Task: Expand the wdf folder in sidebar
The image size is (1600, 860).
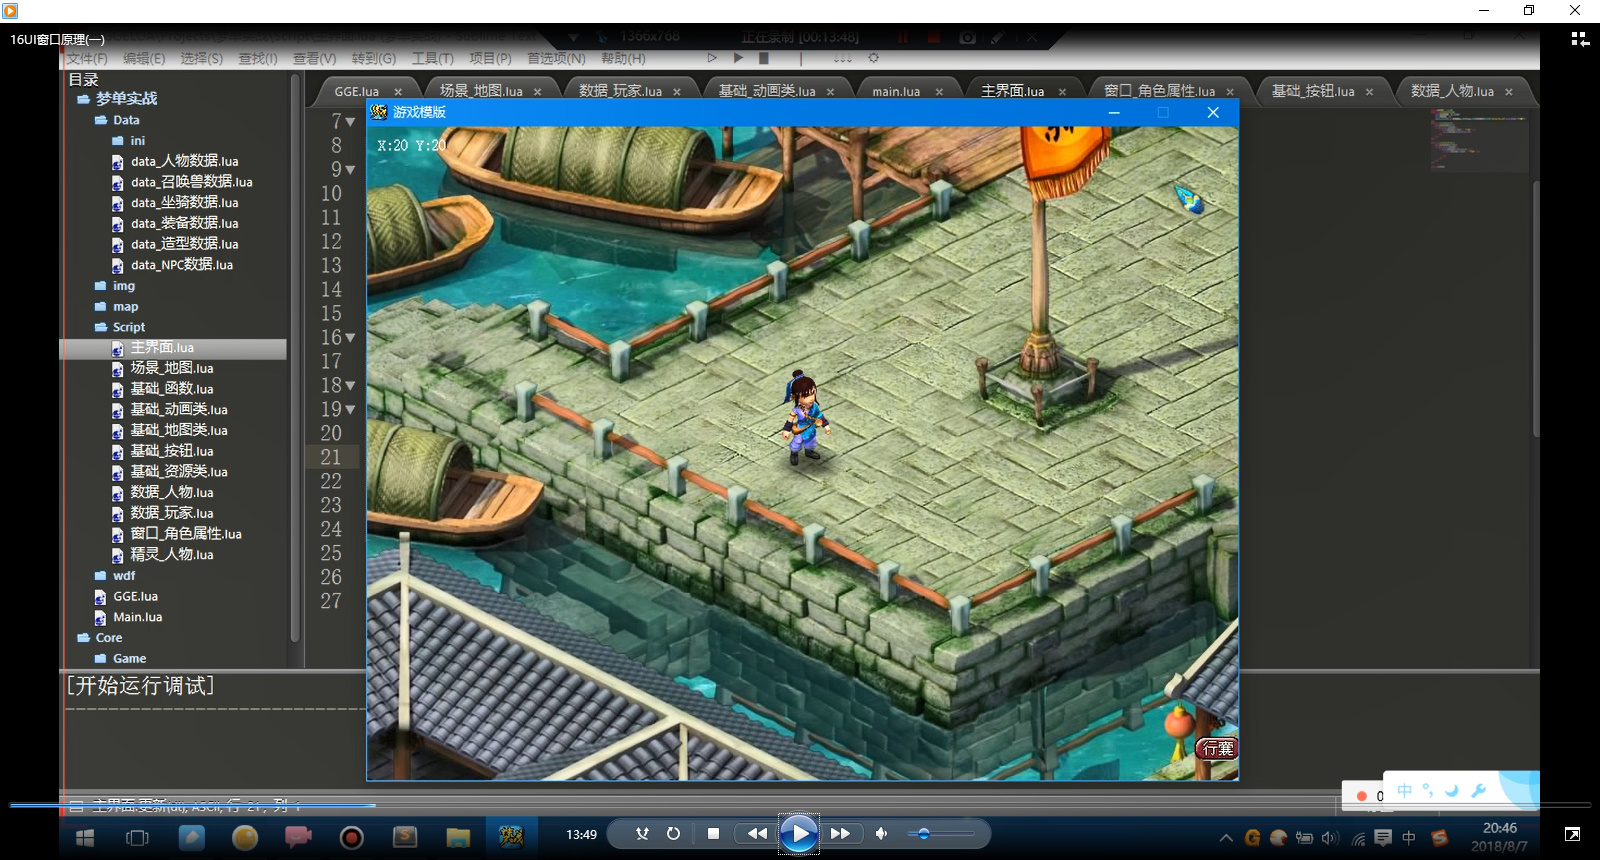Action: click(x=124, y=576)
